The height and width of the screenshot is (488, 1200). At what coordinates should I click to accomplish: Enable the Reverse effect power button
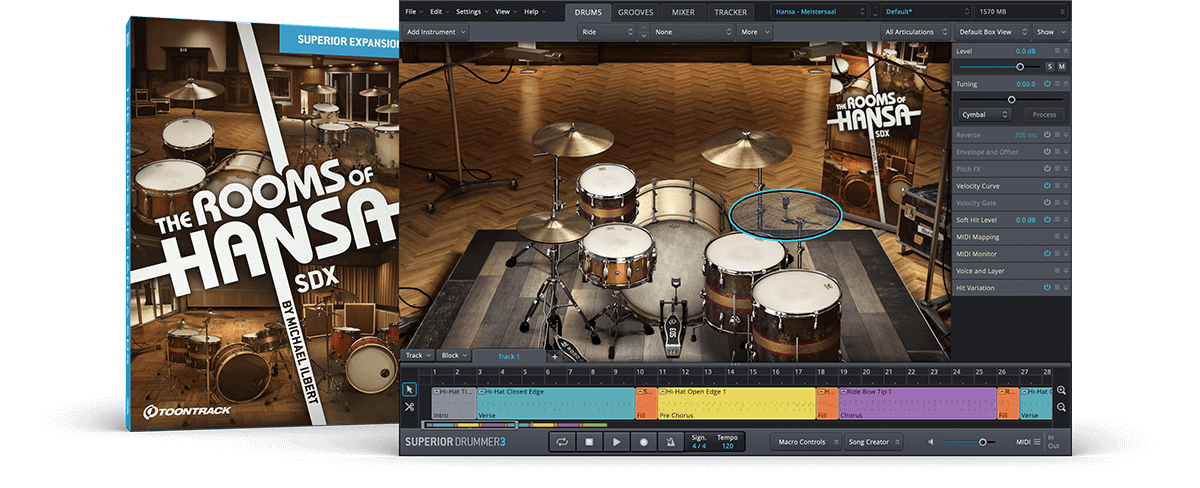[x=1047, y=135]
